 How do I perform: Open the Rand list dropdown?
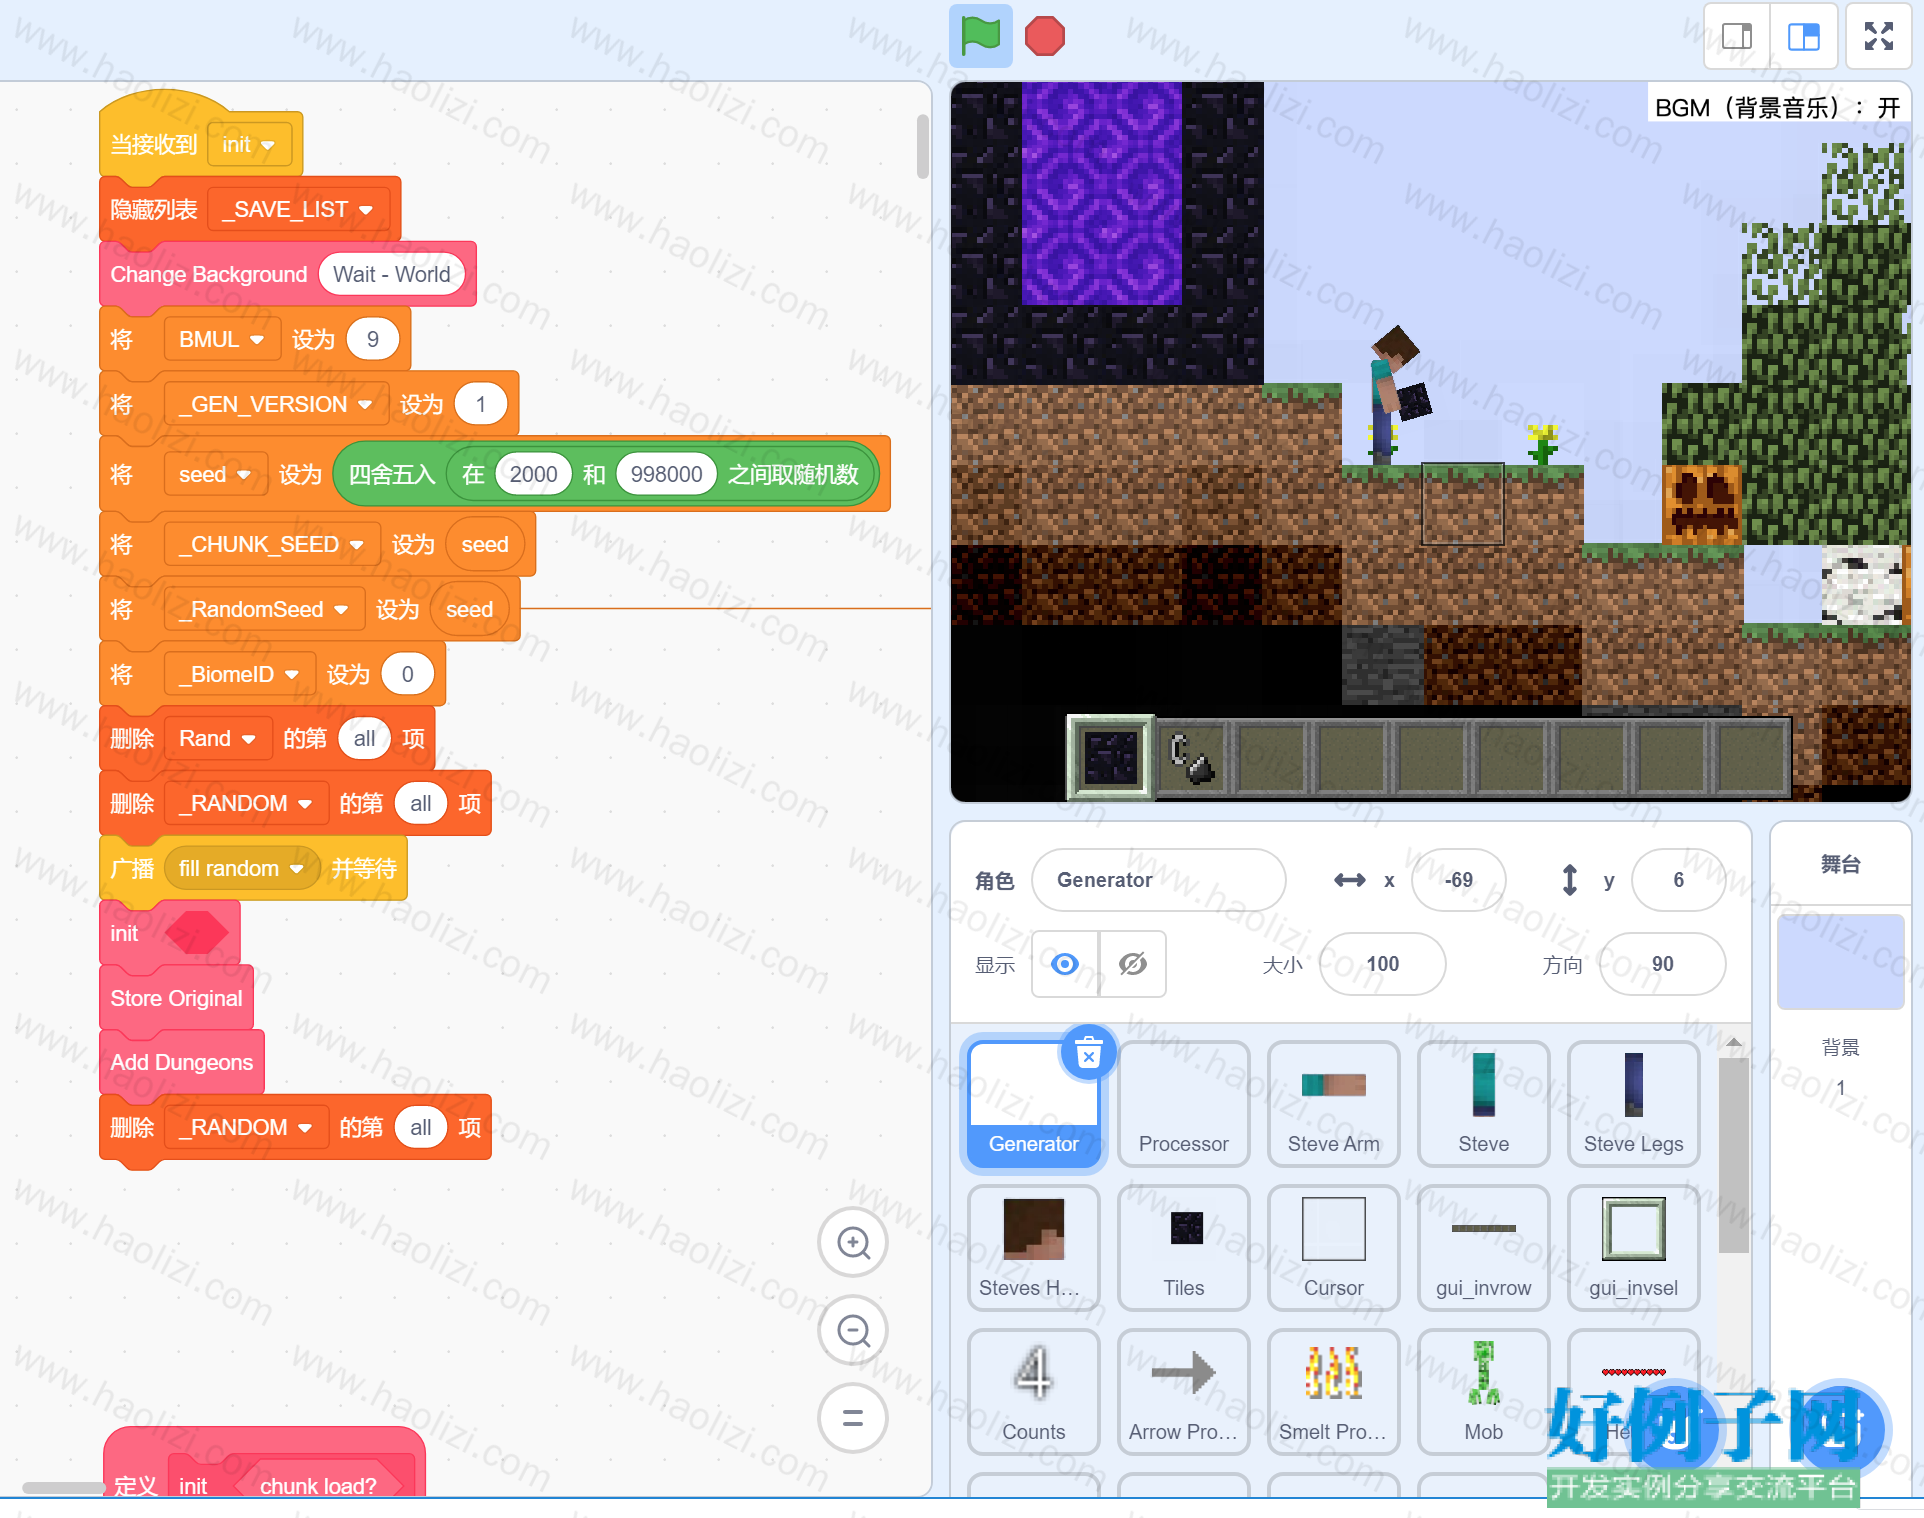point(217,739)
